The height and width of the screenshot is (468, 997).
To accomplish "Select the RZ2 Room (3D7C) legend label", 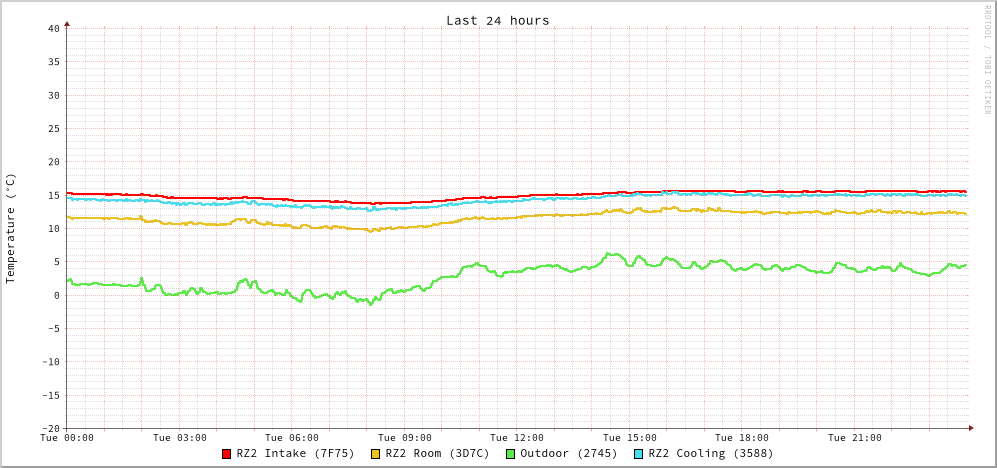I will (437, 454).
